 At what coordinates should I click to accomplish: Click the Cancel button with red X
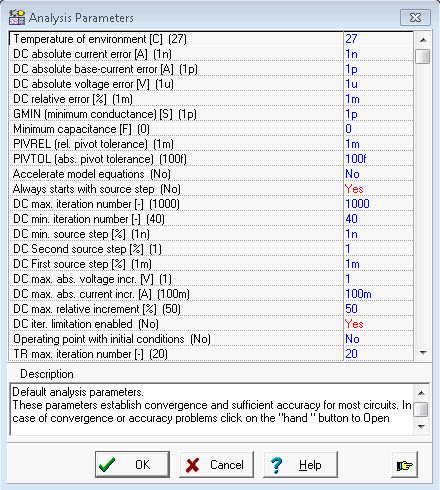pyautogui.click(x=216, y=464)
